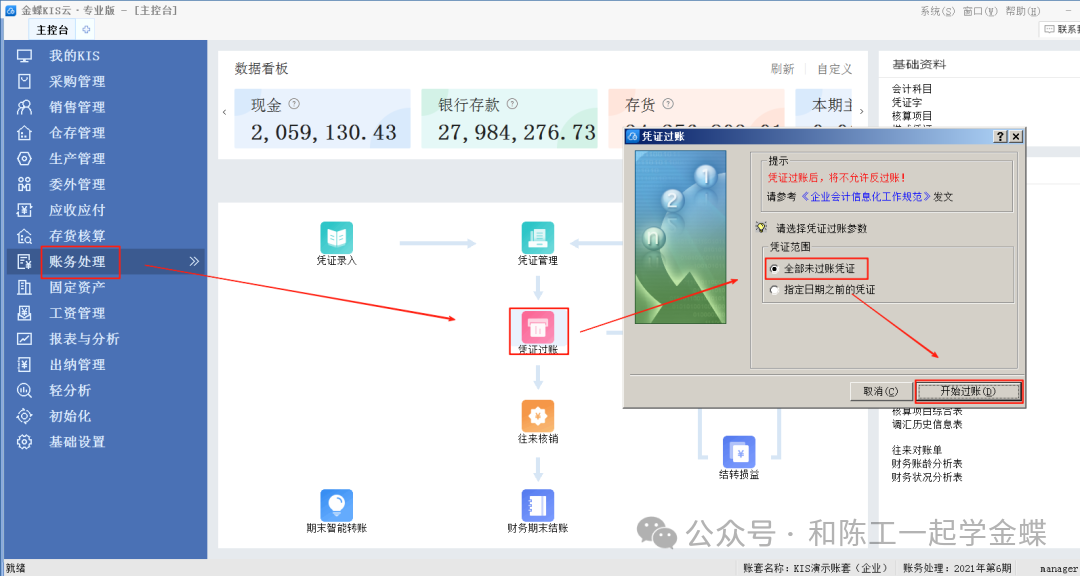Click 自定义 on the data board

[834, 69]
